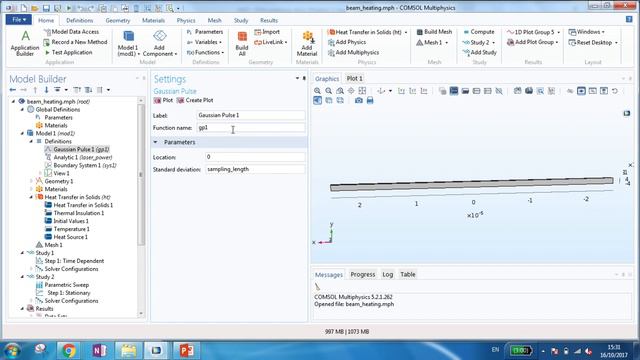This screenshot has width=640, height=360.
Task: Click the Save icon in the title bar
Action: (46, 8)
